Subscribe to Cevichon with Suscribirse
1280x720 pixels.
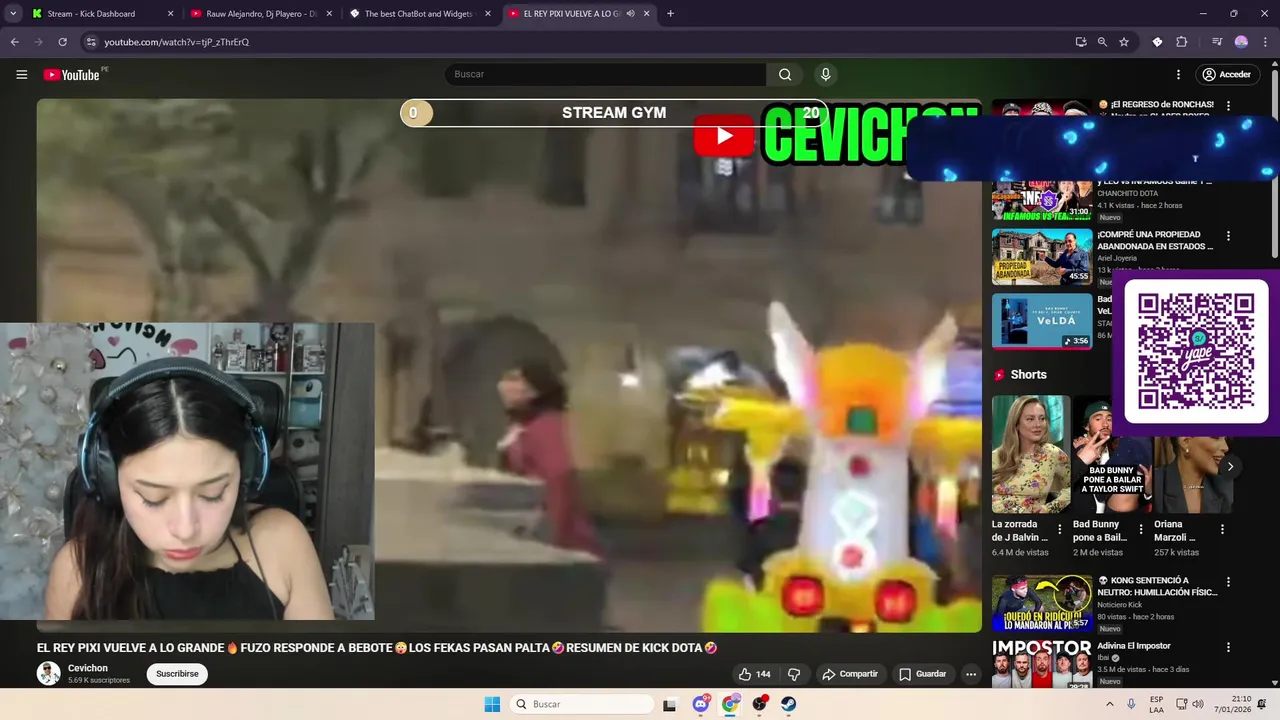click(177, 674)
